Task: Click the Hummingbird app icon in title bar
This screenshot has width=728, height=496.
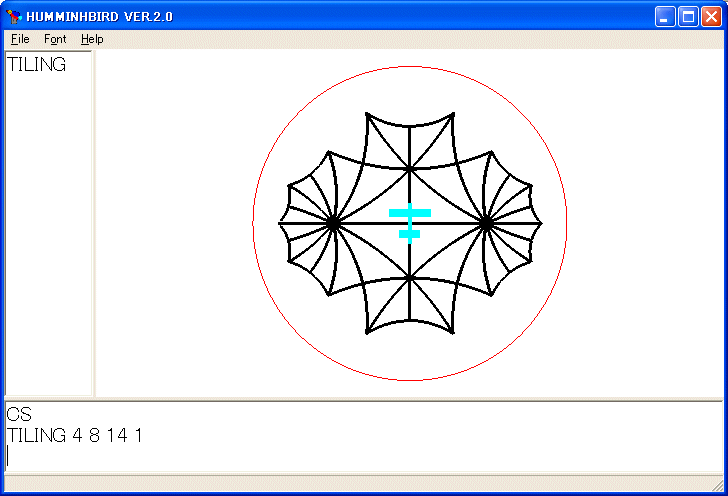Action: tap(14, 17)
